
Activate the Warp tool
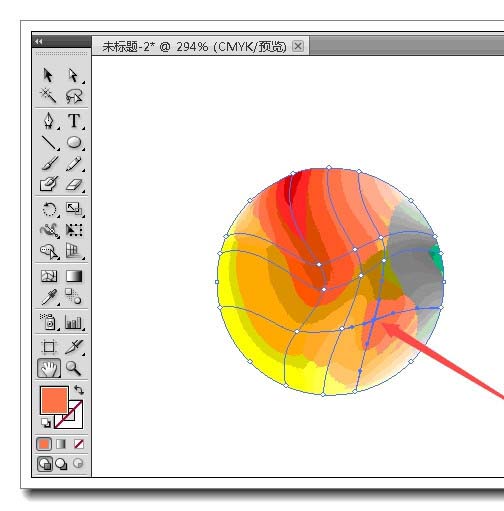coord(49,230)
